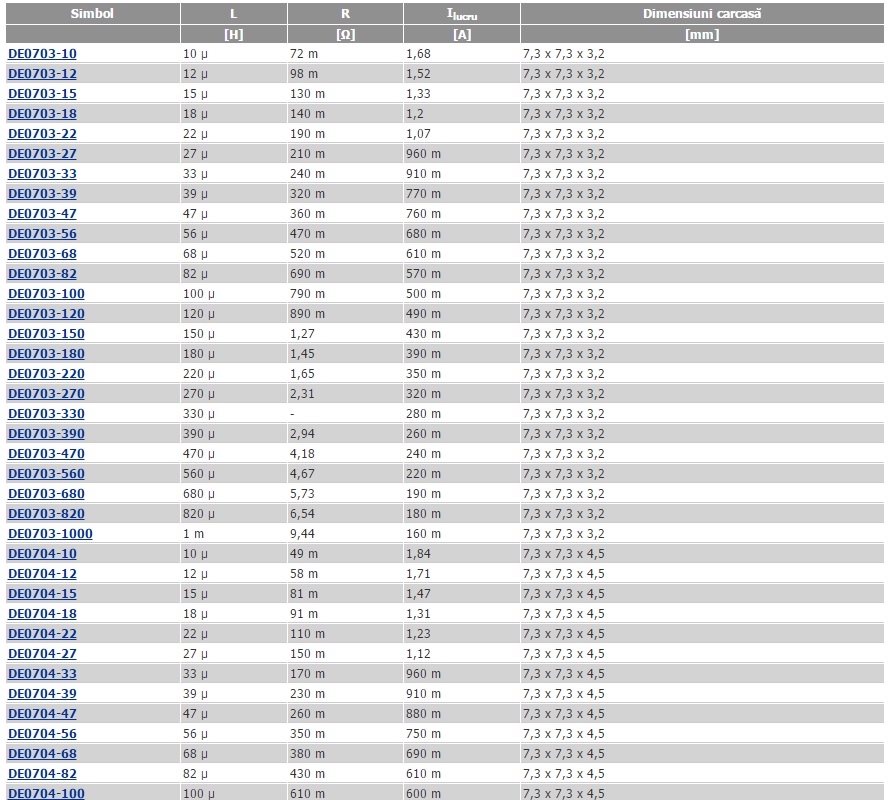Click the L inductance column header
This screenshot has height=800, width=893.
pyautogui.click(x=233, y=14)
